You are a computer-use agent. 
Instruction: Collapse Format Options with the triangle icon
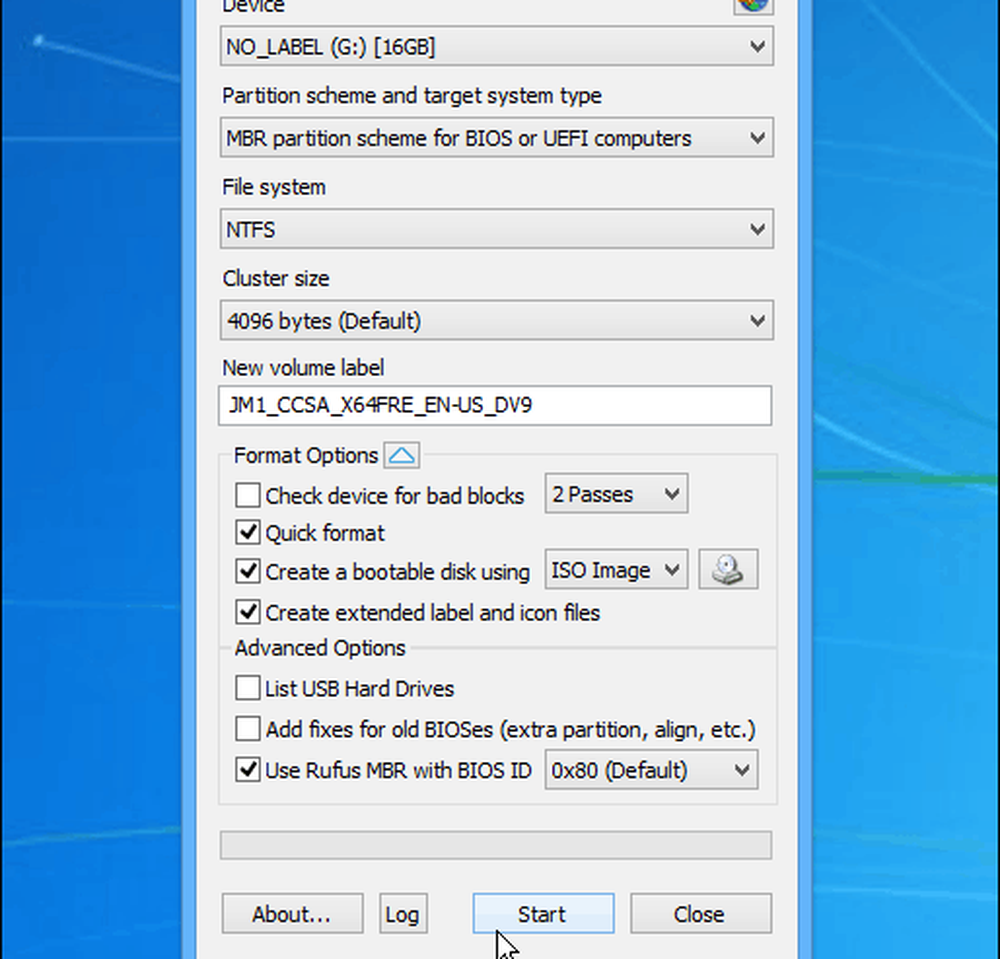pyautogui.click(x=401, y=456)
